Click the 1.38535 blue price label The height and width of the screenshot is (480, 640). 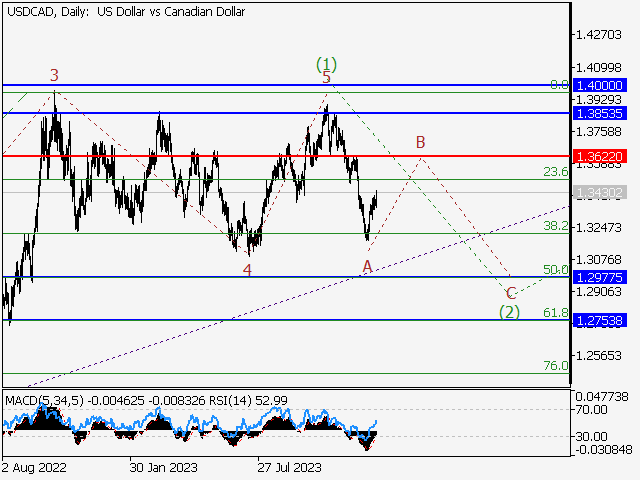(x=600, y=113)
